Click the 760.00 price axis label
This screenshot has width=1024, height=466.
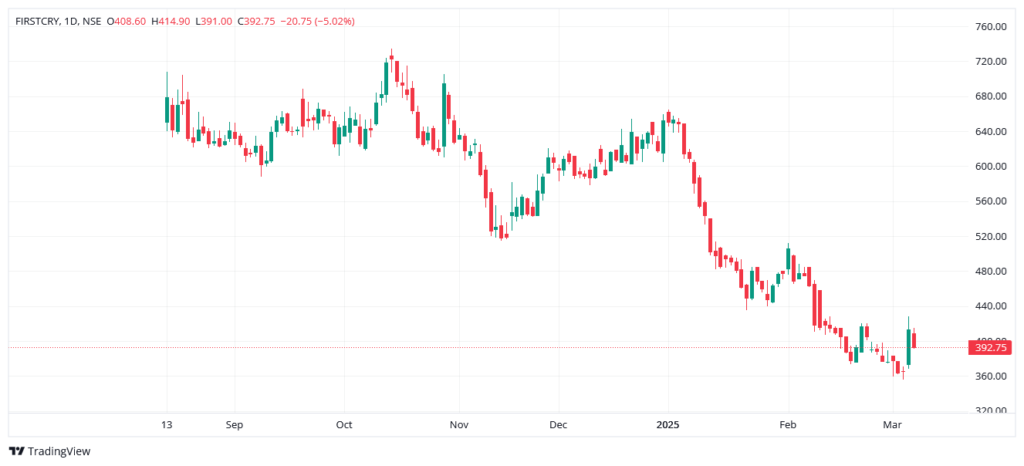point(989,27)
